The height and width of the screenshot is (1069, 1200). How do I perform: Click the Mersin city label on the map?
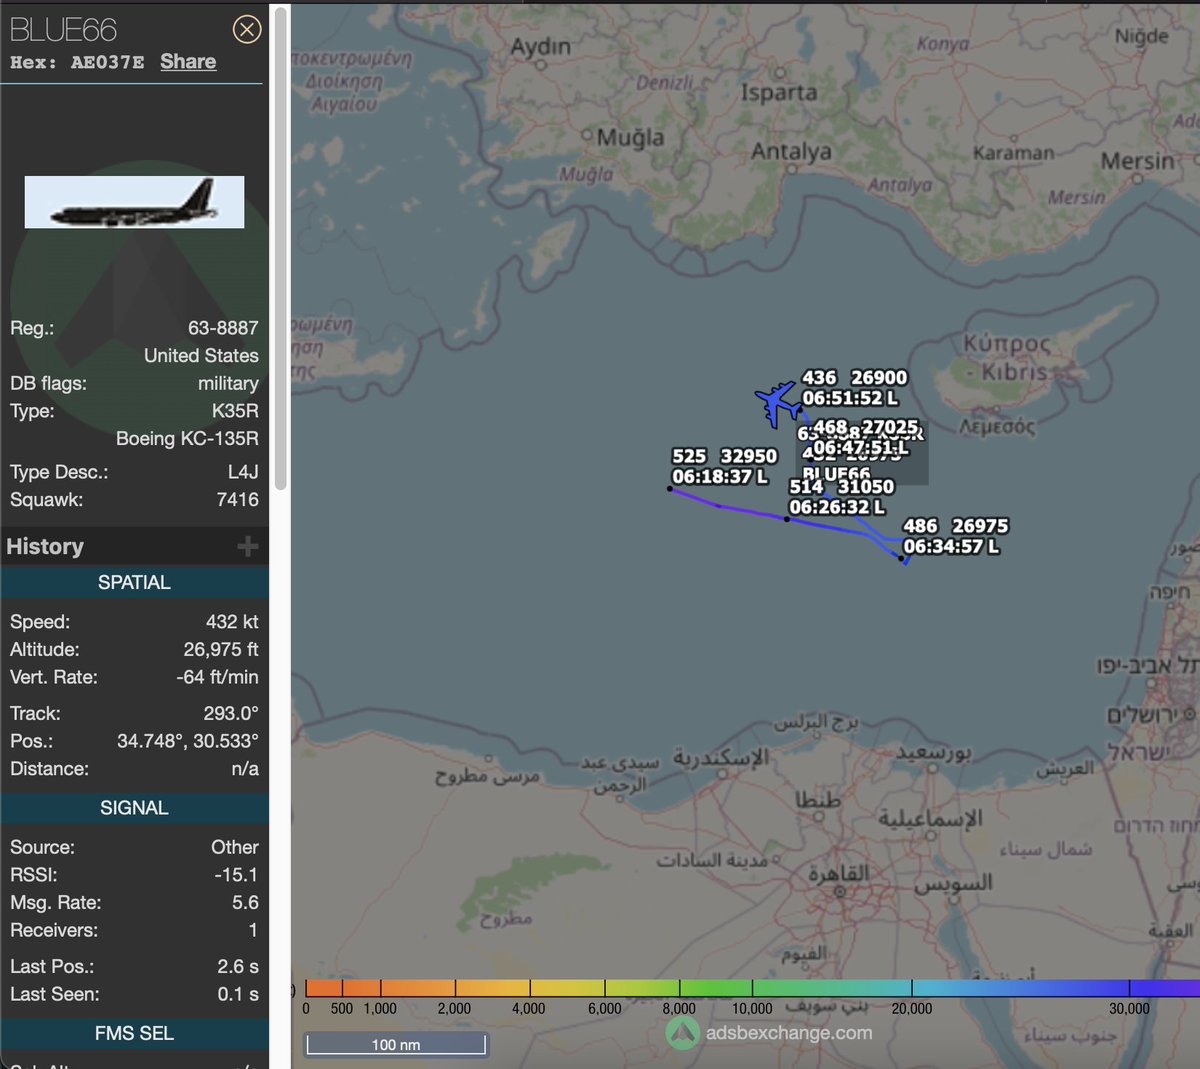[1138, 161]
